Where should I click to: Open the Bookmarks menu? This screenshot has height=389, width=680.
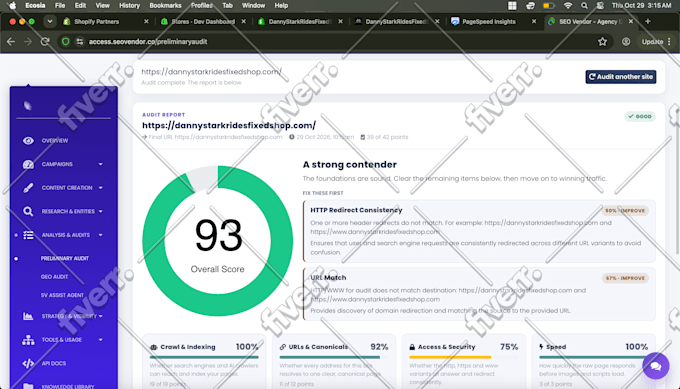coord(165,6)
